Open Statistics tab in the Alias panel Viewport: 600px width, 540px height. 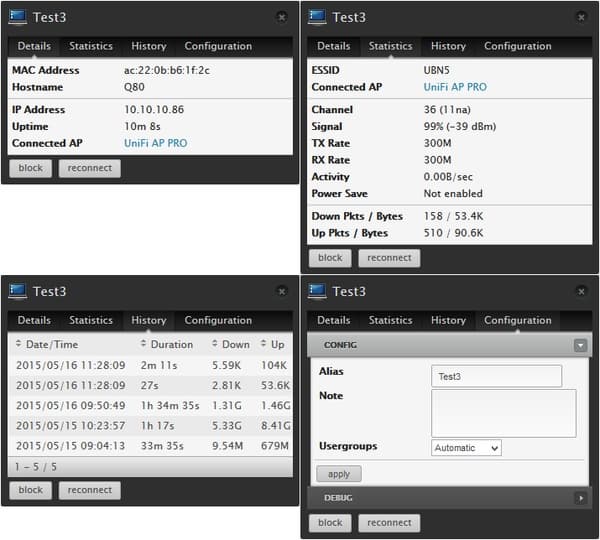[390, 320]
